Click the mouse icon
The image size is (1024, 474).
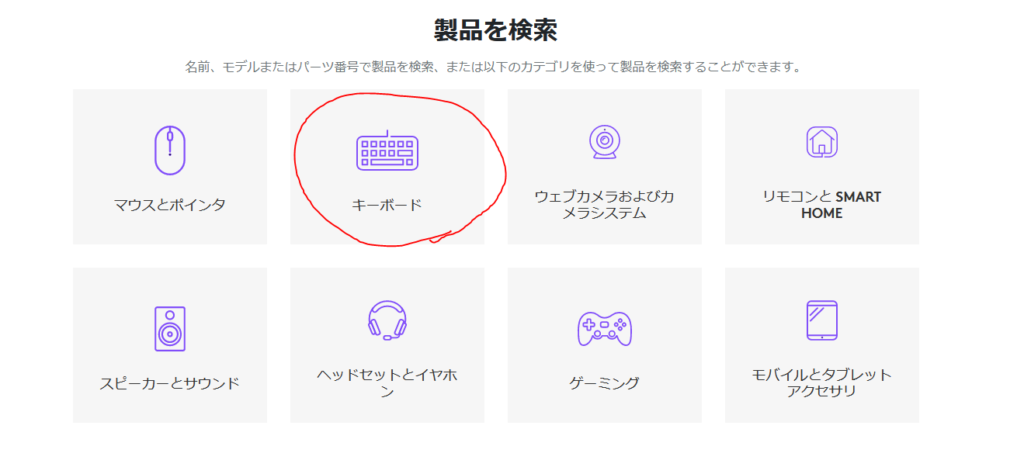click(170, 150)
